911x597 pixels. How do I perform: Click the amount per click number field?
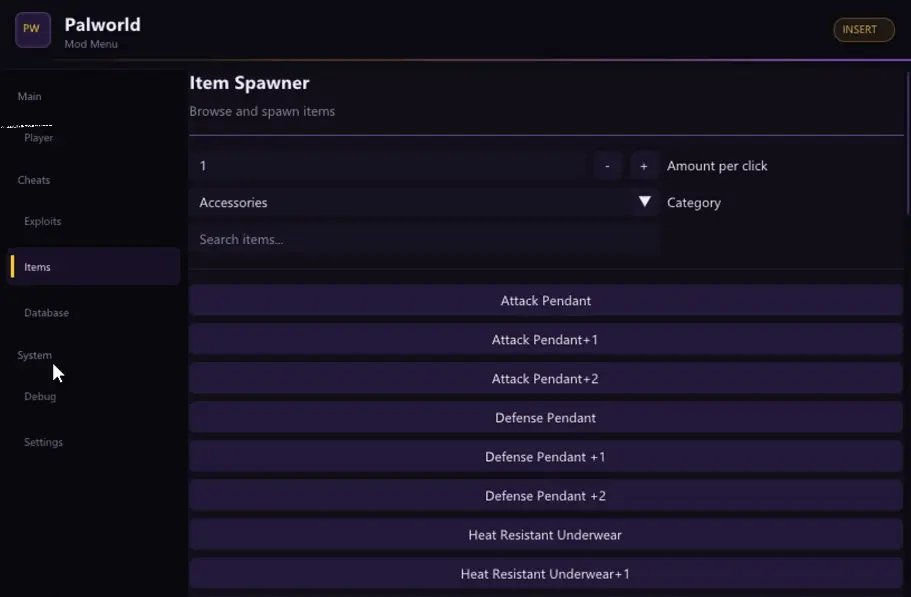389,166
